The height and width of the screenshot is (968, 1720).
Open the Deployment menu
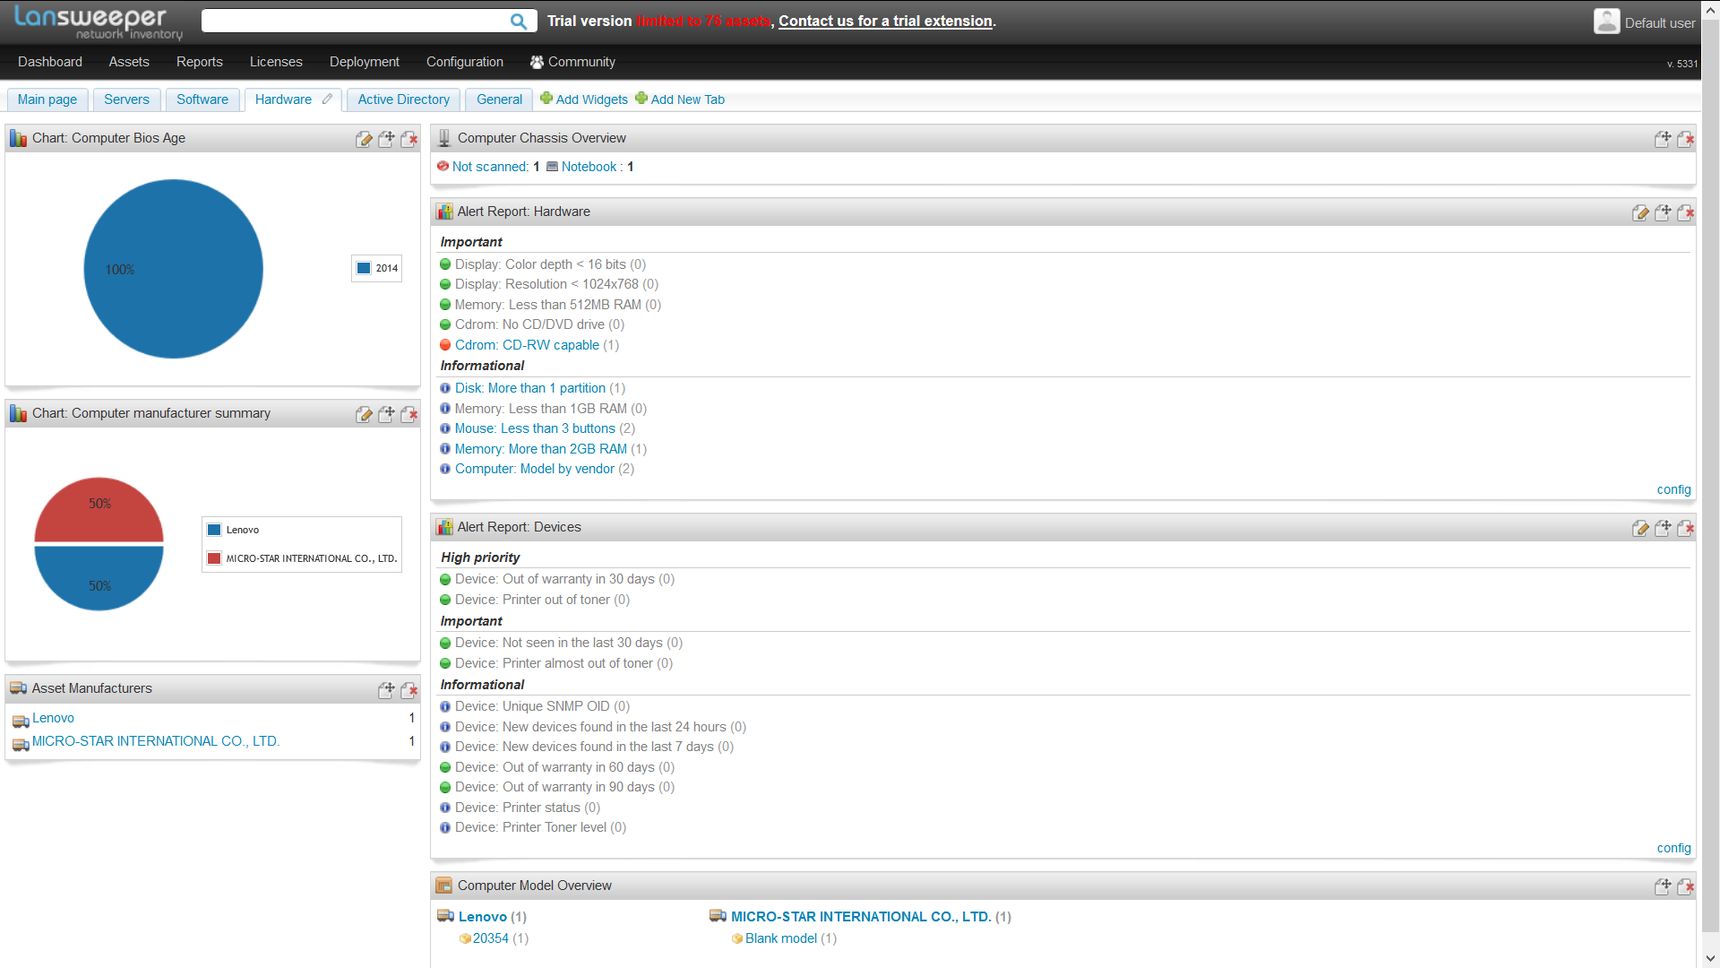pyautogui.click(x=364, y=62)
